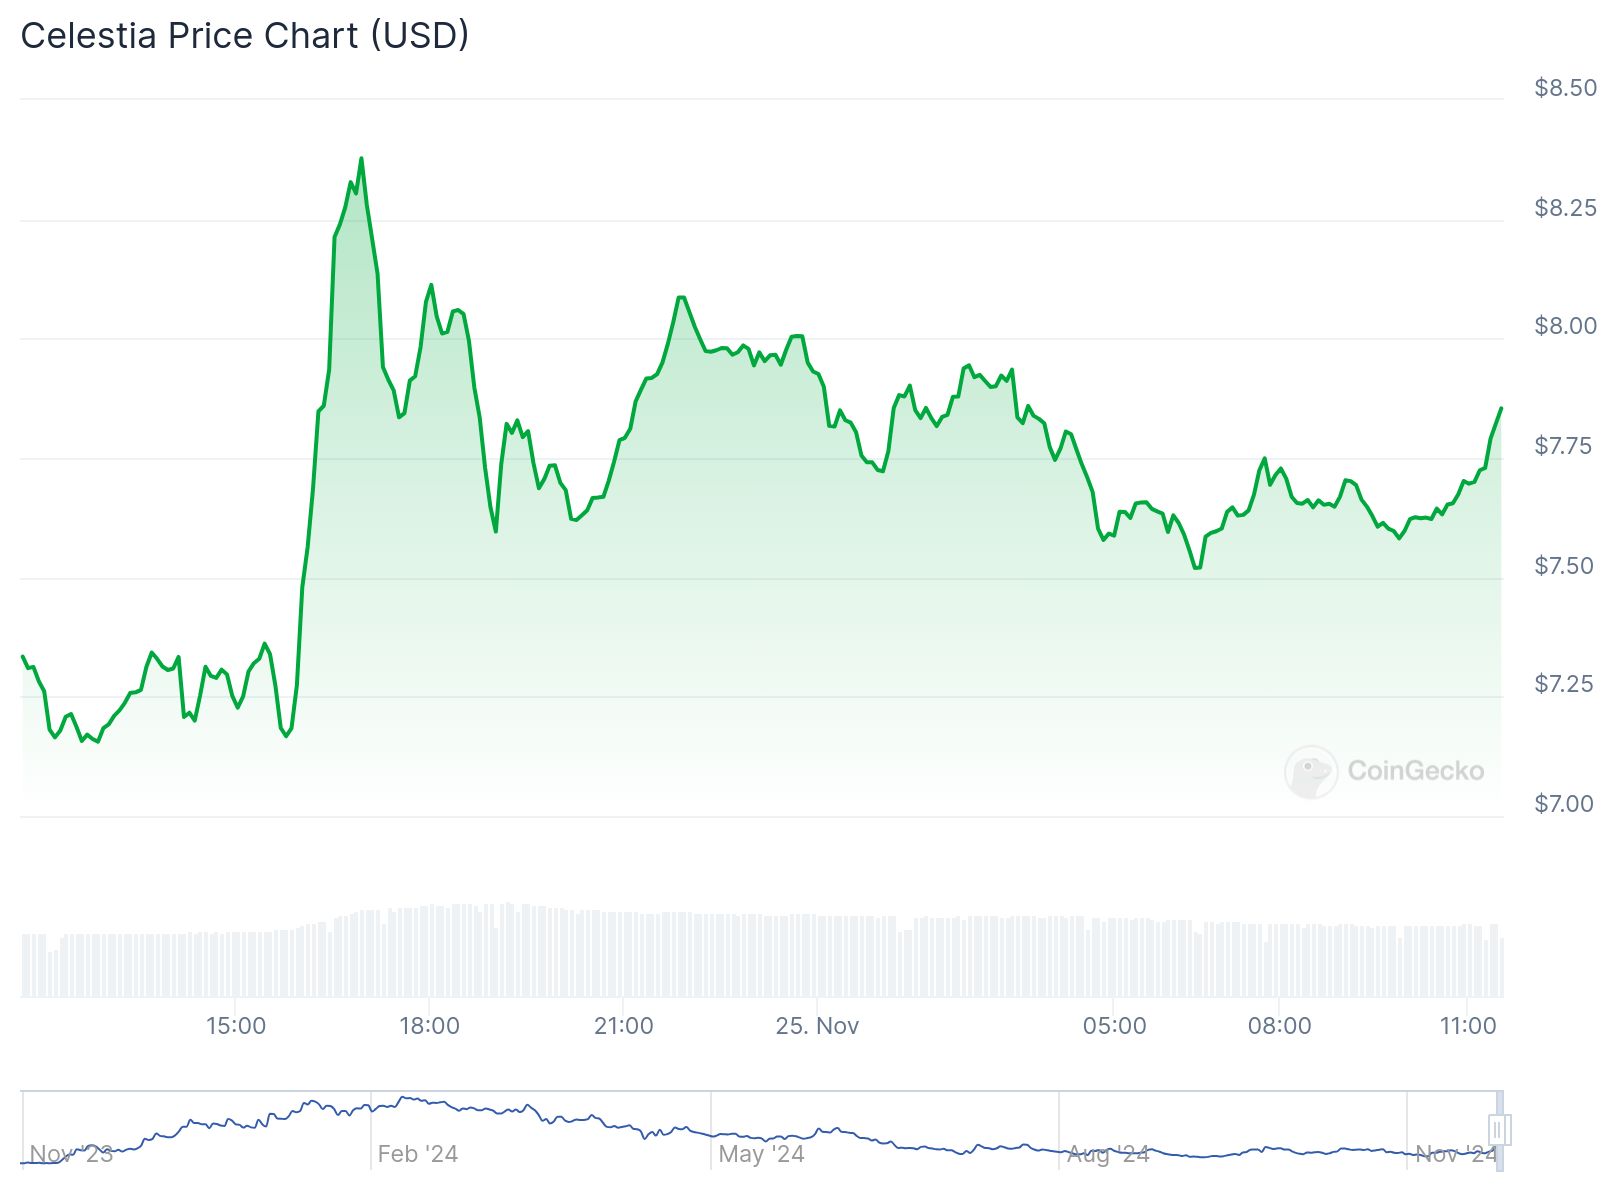Click the CoinGecko watermark text
This screenshot has height=1200, width=1618.
[1415, 771]
